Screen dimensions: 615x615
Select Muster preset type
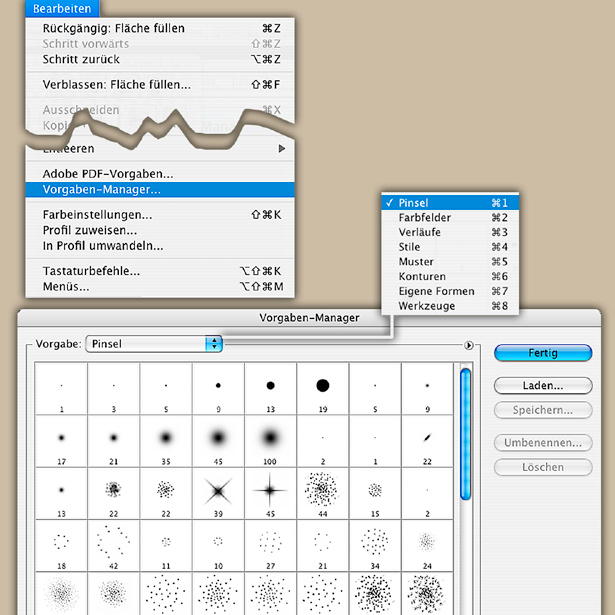tap(450, 262)
